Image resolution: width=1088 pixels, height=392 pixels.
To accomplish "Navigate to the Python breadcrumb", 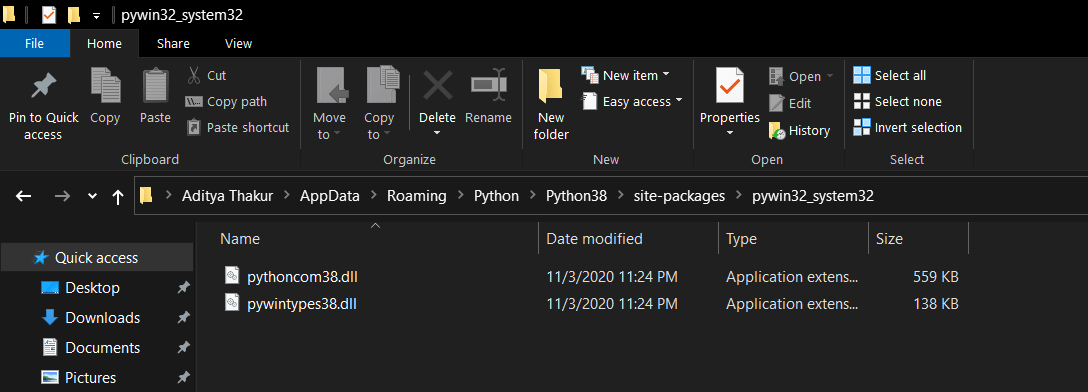I will 496,196.
